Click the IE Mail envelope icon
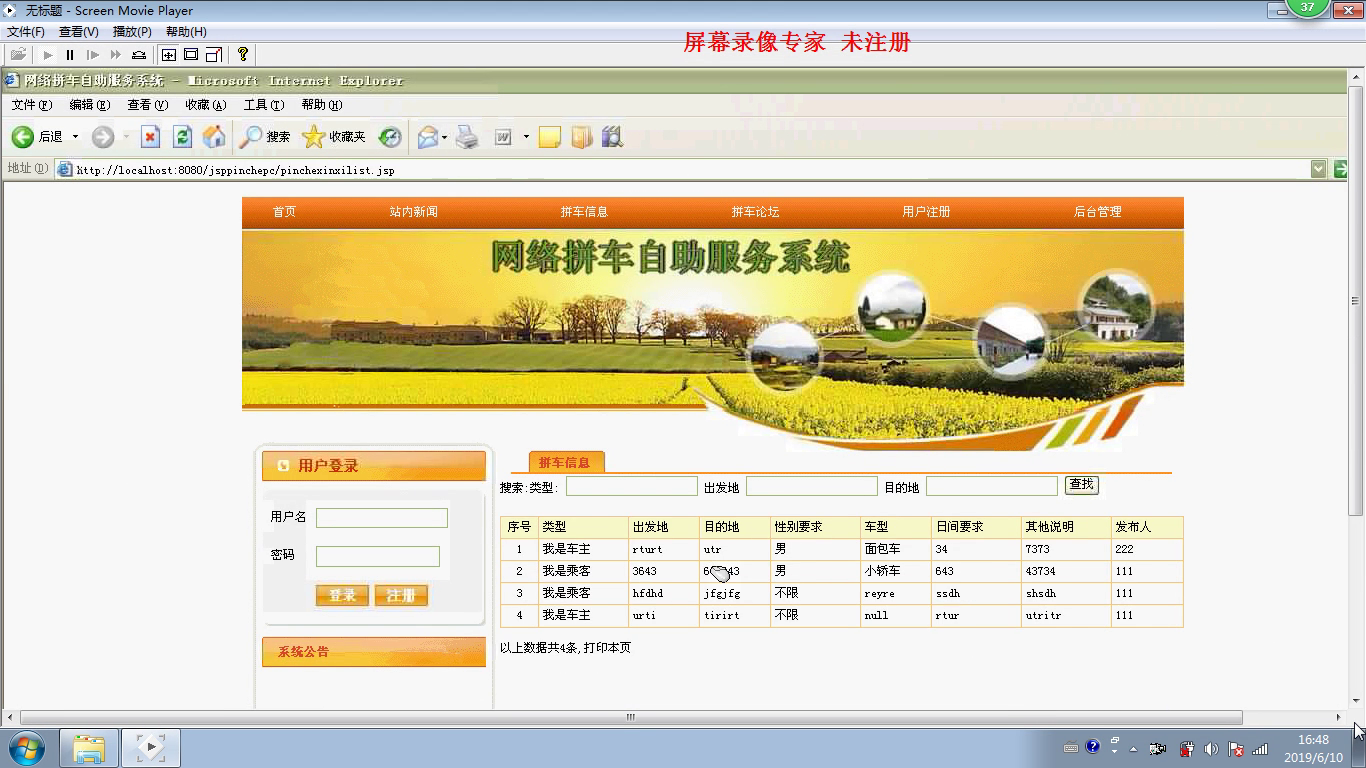The image size is (1366, 768). (x=428, y=137)
